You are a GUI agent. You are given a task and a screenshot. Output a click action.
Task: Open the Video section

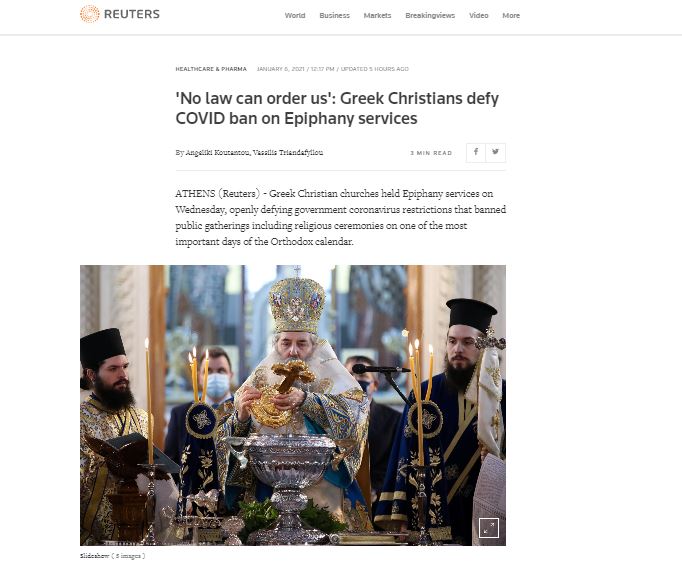478,15
